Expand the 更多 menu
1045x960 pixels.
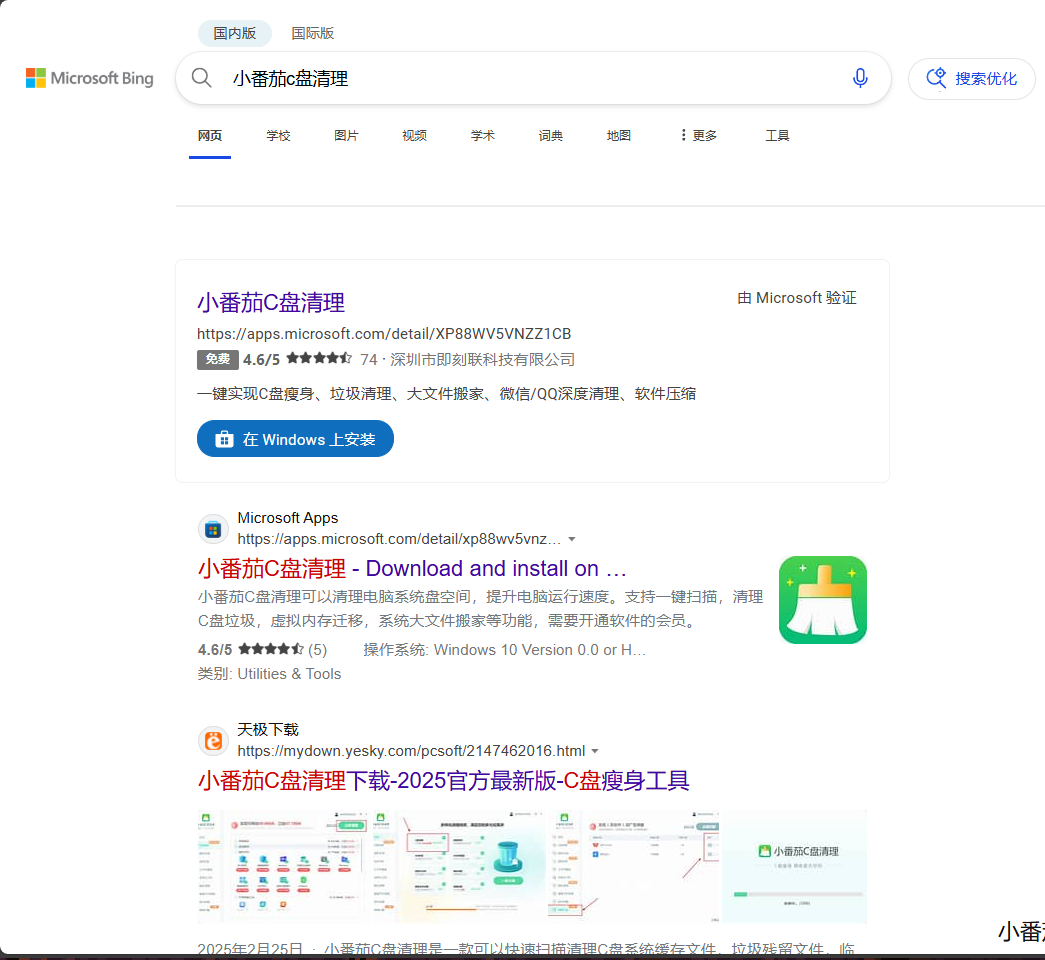point(698,136)
